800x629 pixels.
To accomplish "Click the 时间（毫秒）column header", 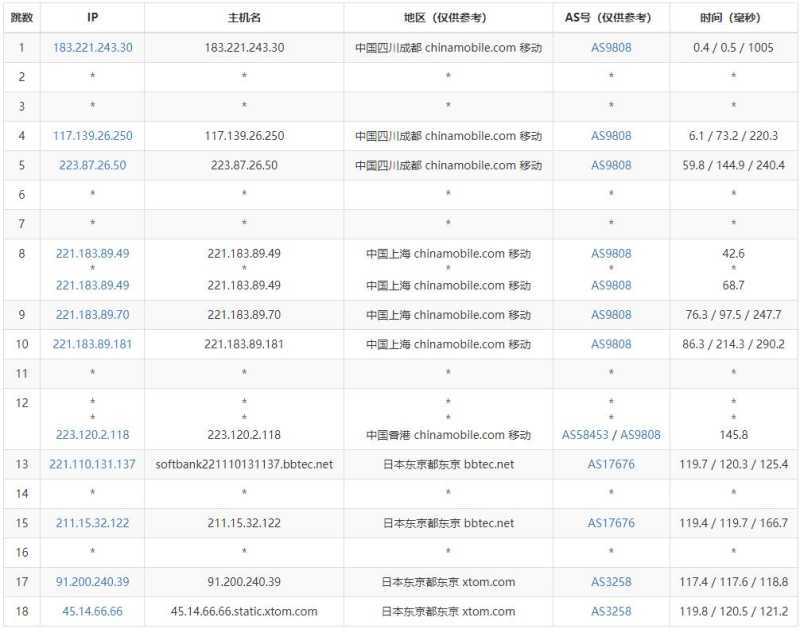I will 731,16.
